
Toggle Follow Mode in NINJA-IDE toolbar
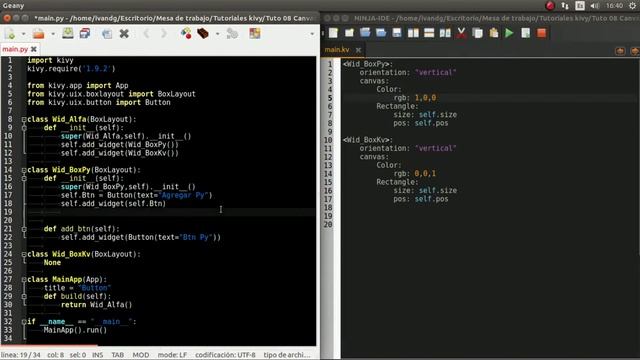(x=445, y=33)
